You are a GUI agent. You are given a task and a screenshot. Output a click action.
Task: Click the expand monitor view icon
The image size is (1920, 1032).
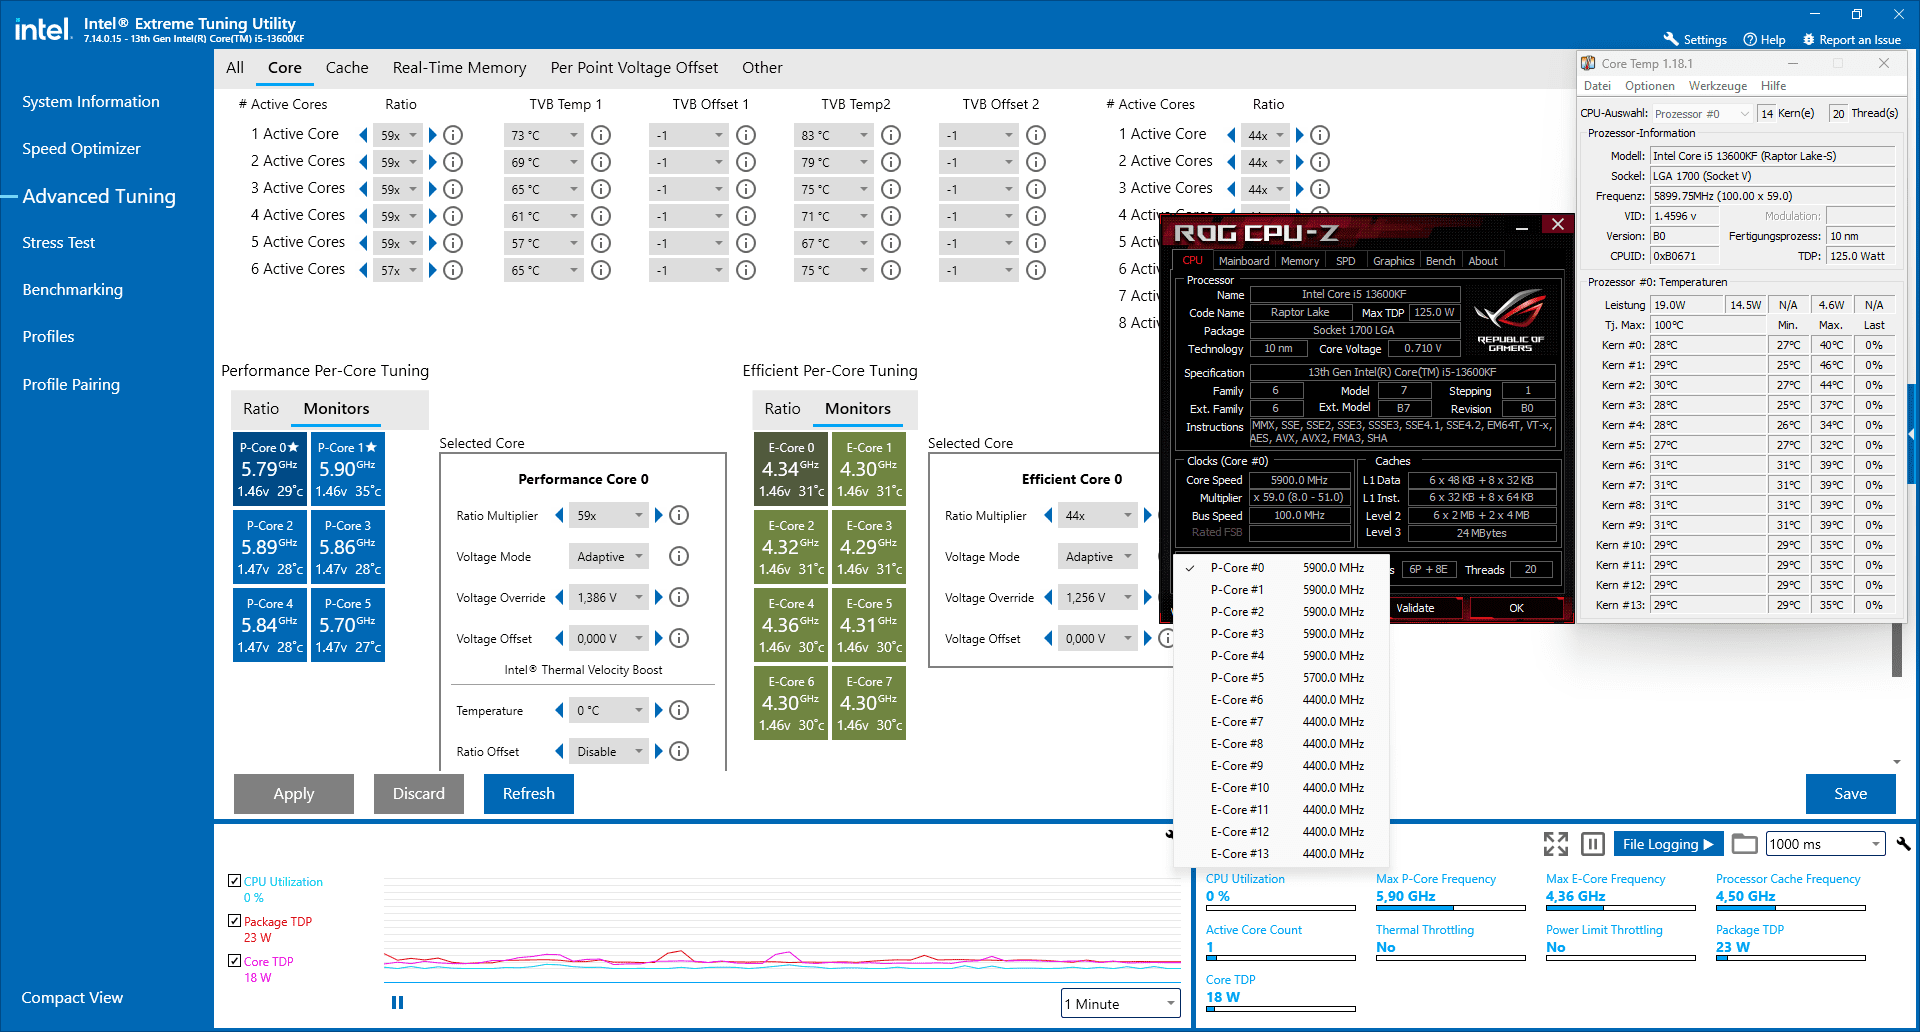[1556, 844]
